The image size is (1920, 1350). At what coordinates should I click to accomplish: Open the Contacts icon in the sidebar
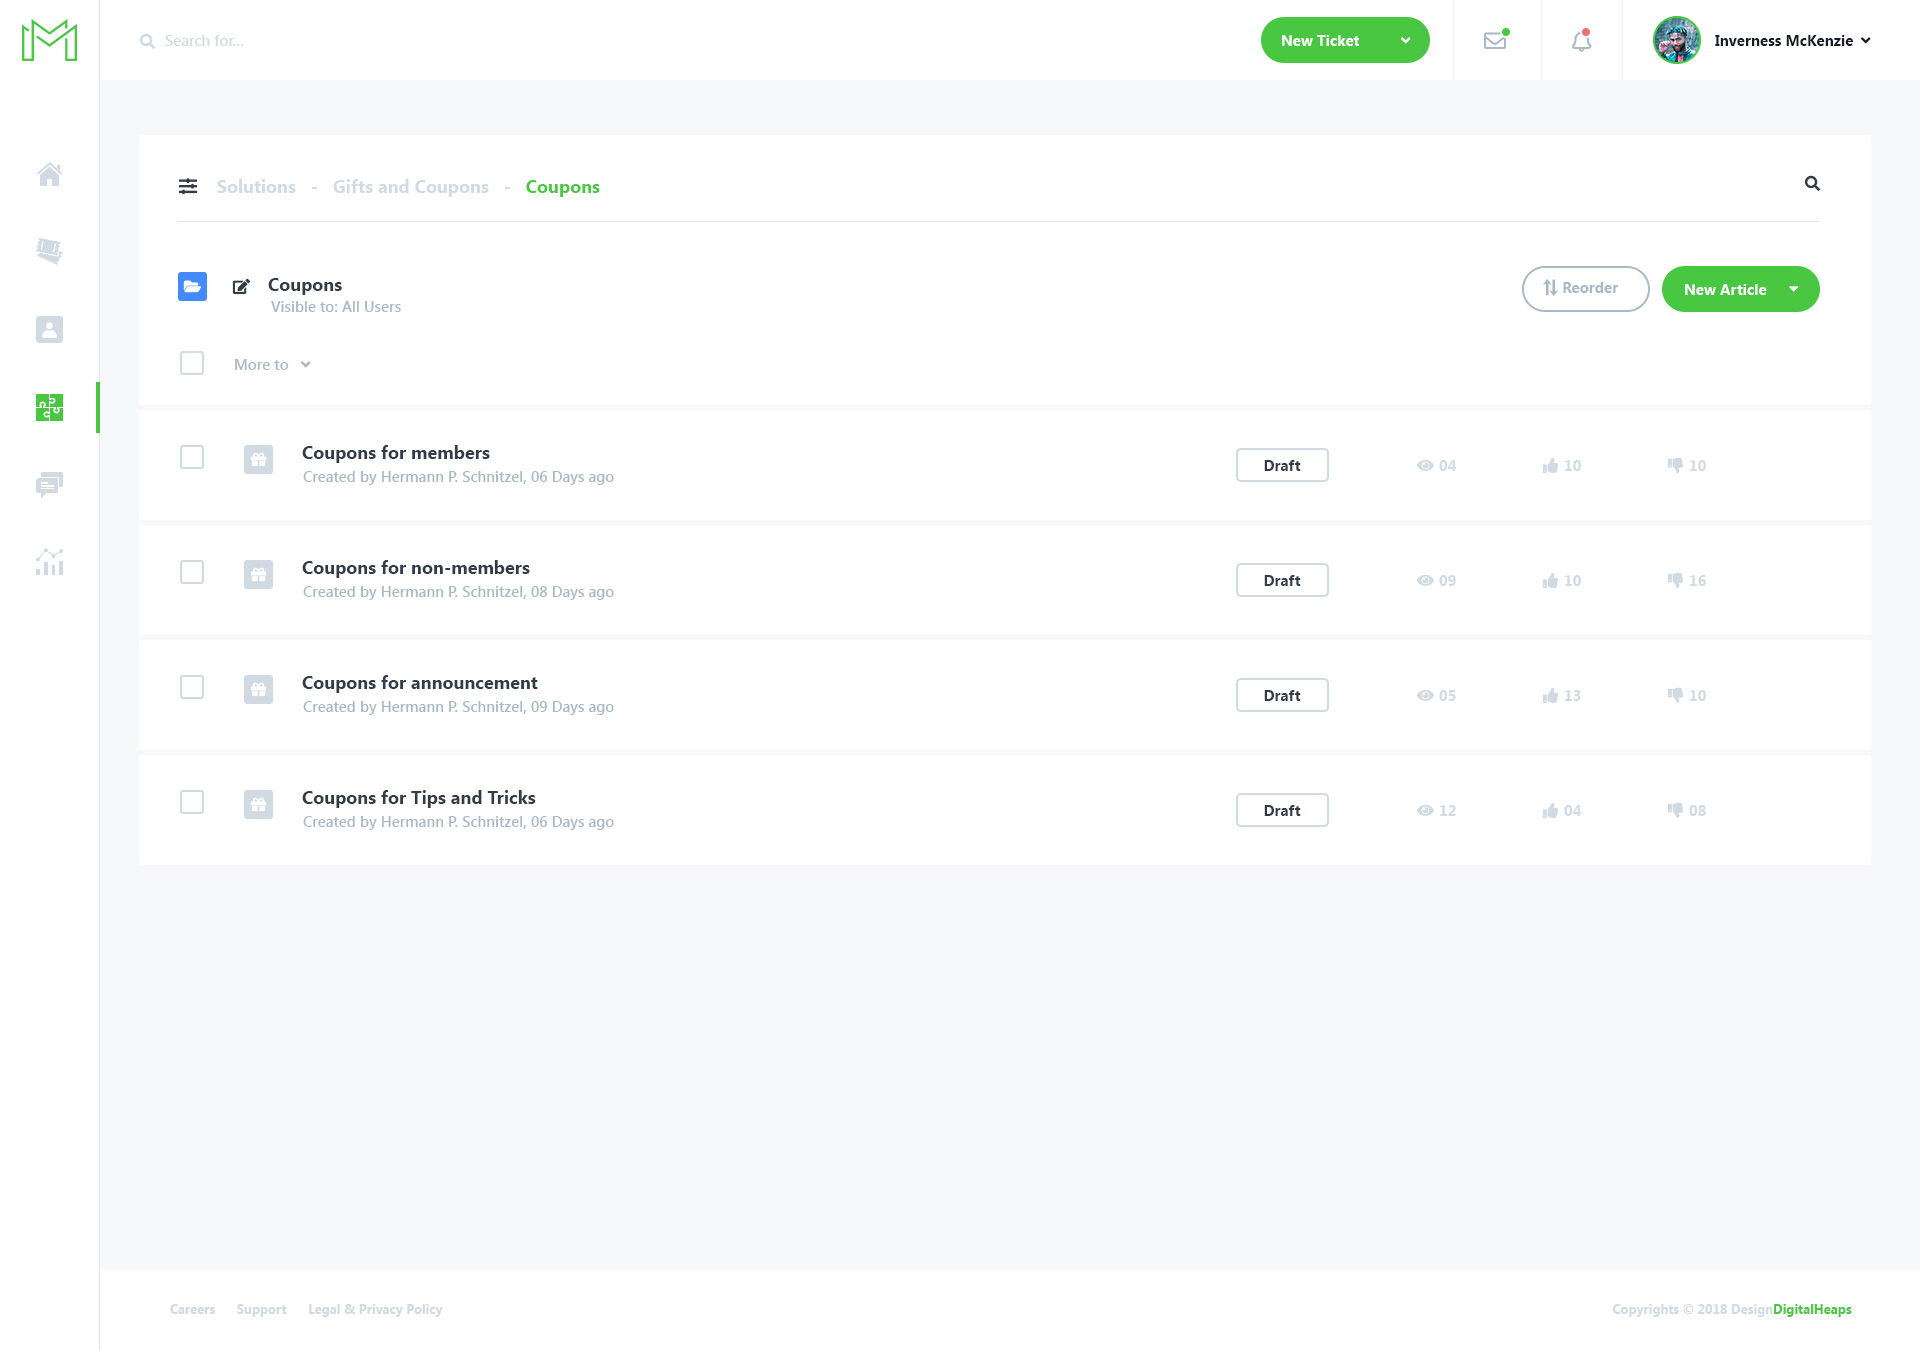tap(49, 329)
